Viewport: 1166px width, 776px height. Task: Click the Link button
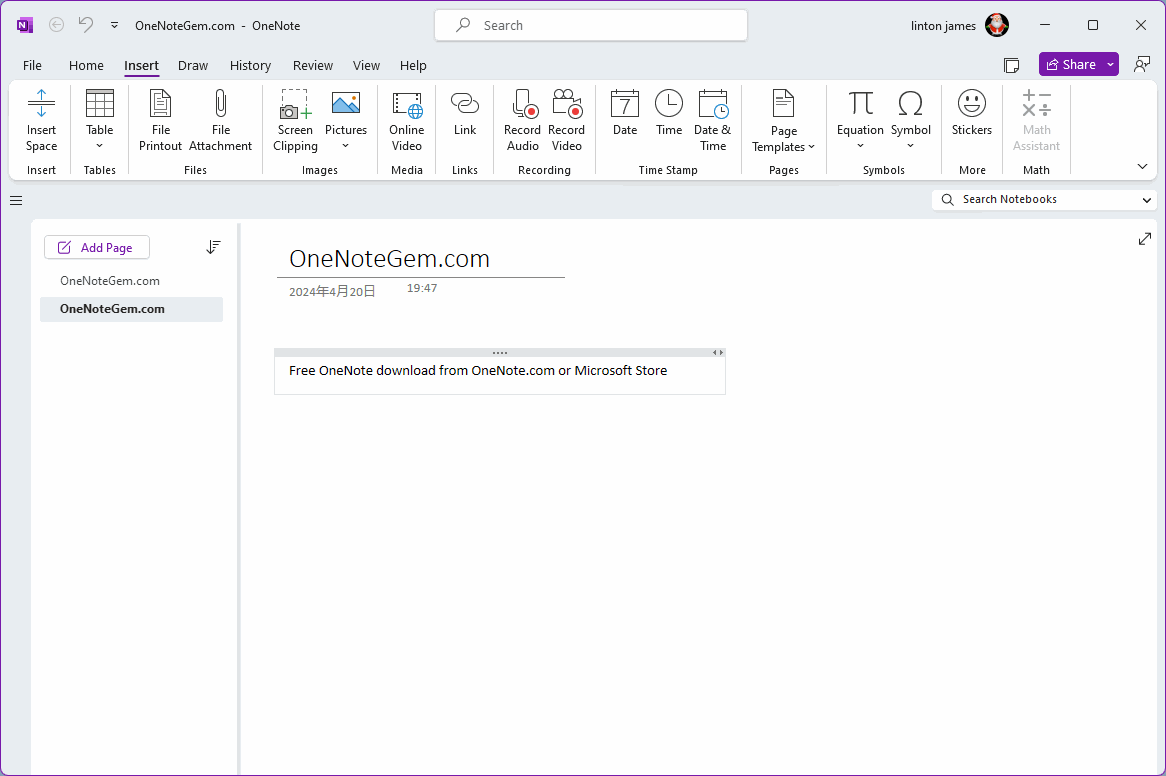click(x=465, y=115)
